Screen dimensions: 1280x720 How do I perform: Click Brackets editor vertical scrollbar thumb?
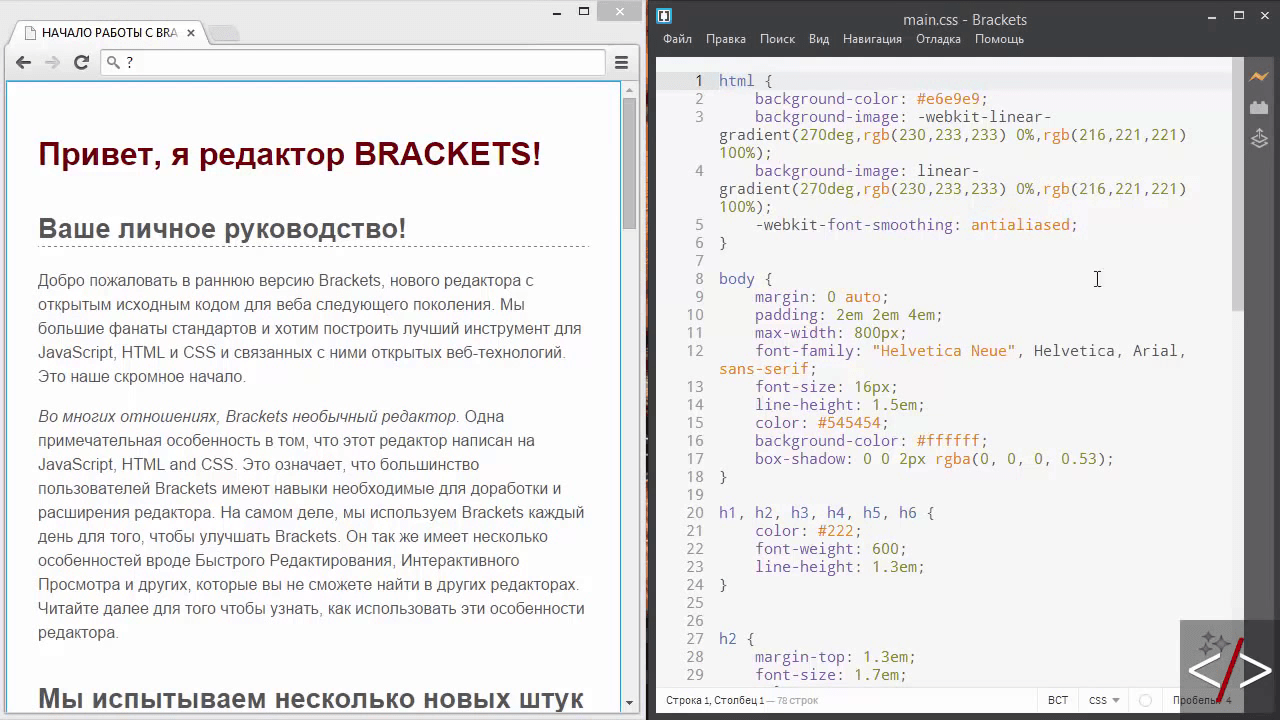[x=1238, y=185]
